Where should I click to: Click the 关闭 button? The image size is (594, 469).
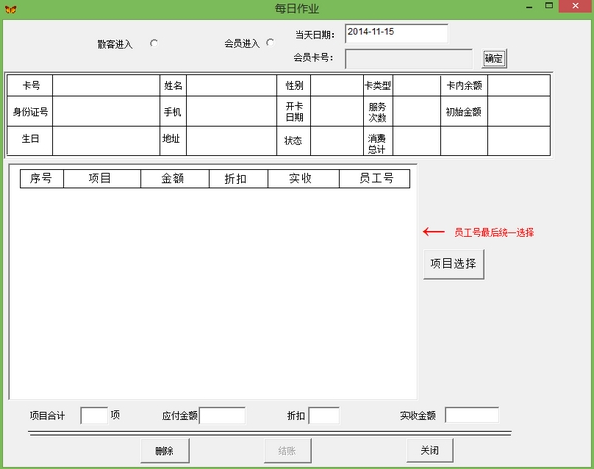coord(430,450)
